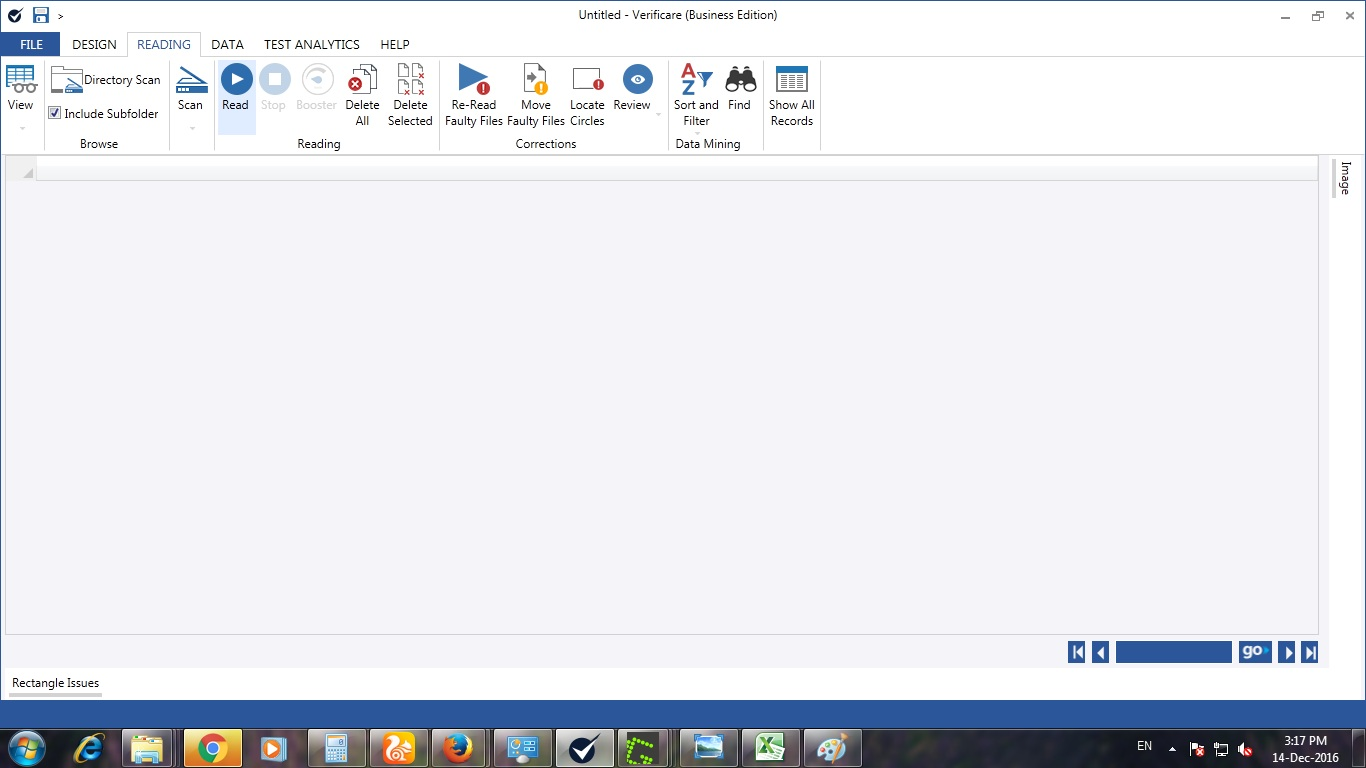1366x768 pixels.
Task: Click the Delete Selected icon
Action: point(410,80)
